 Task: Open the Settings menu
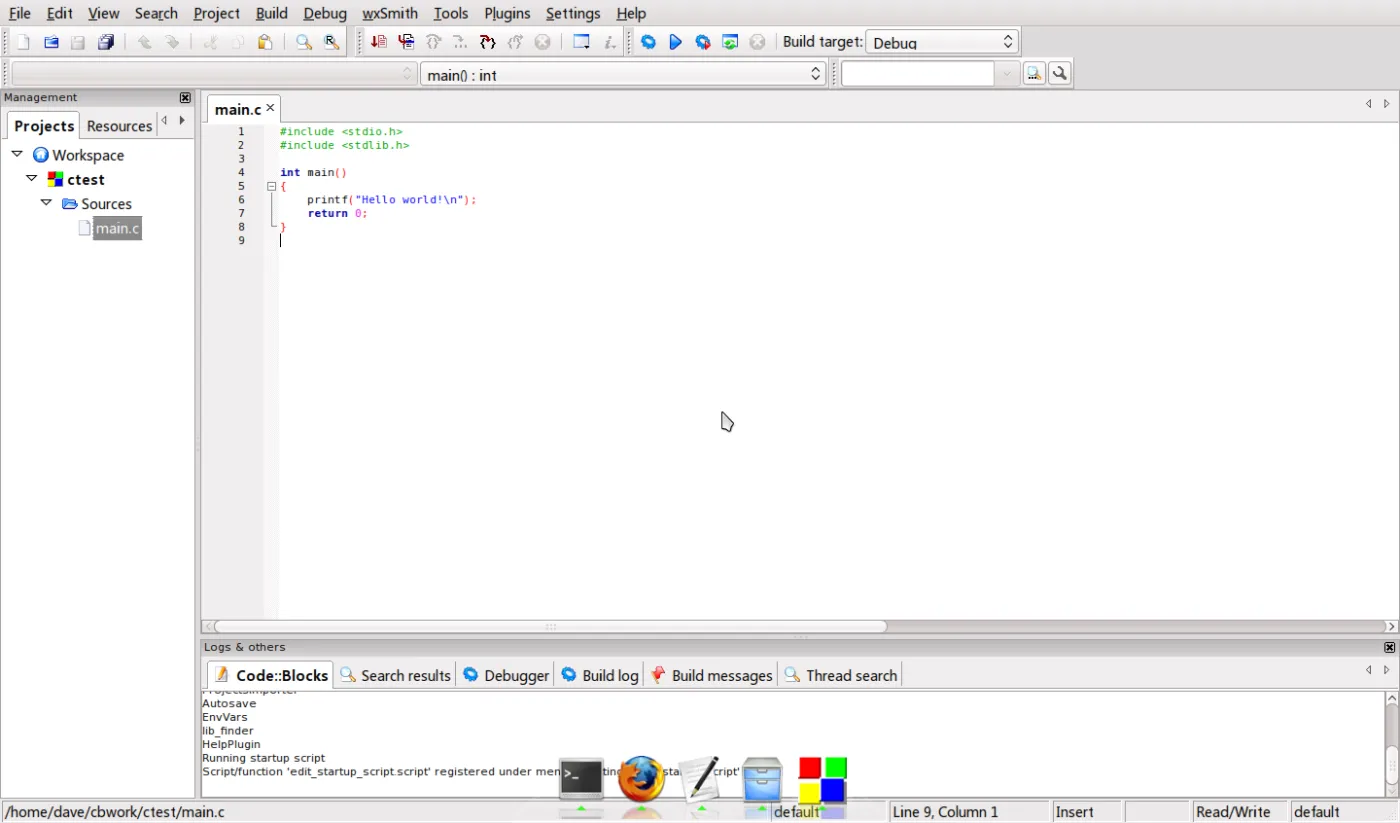pos(573,13)
